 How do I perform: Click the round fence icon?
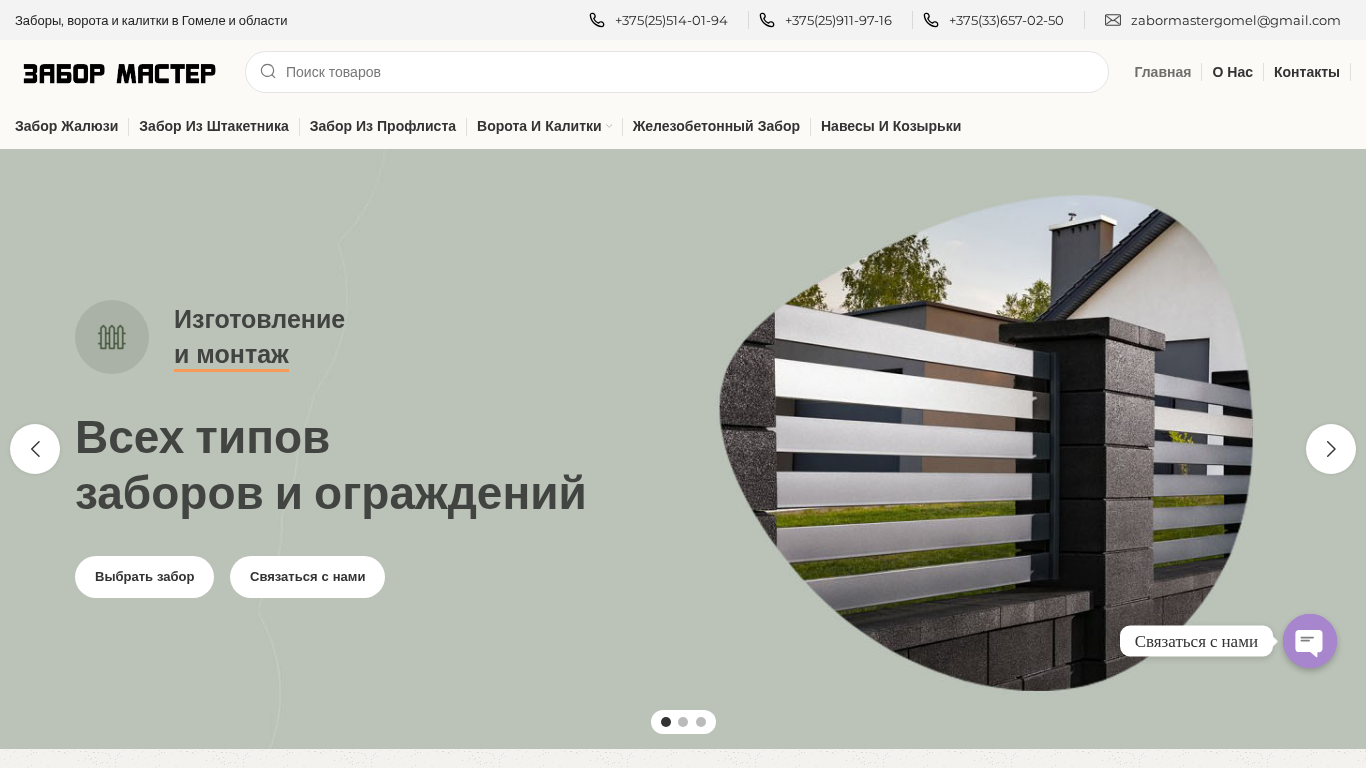pos(112,337)
